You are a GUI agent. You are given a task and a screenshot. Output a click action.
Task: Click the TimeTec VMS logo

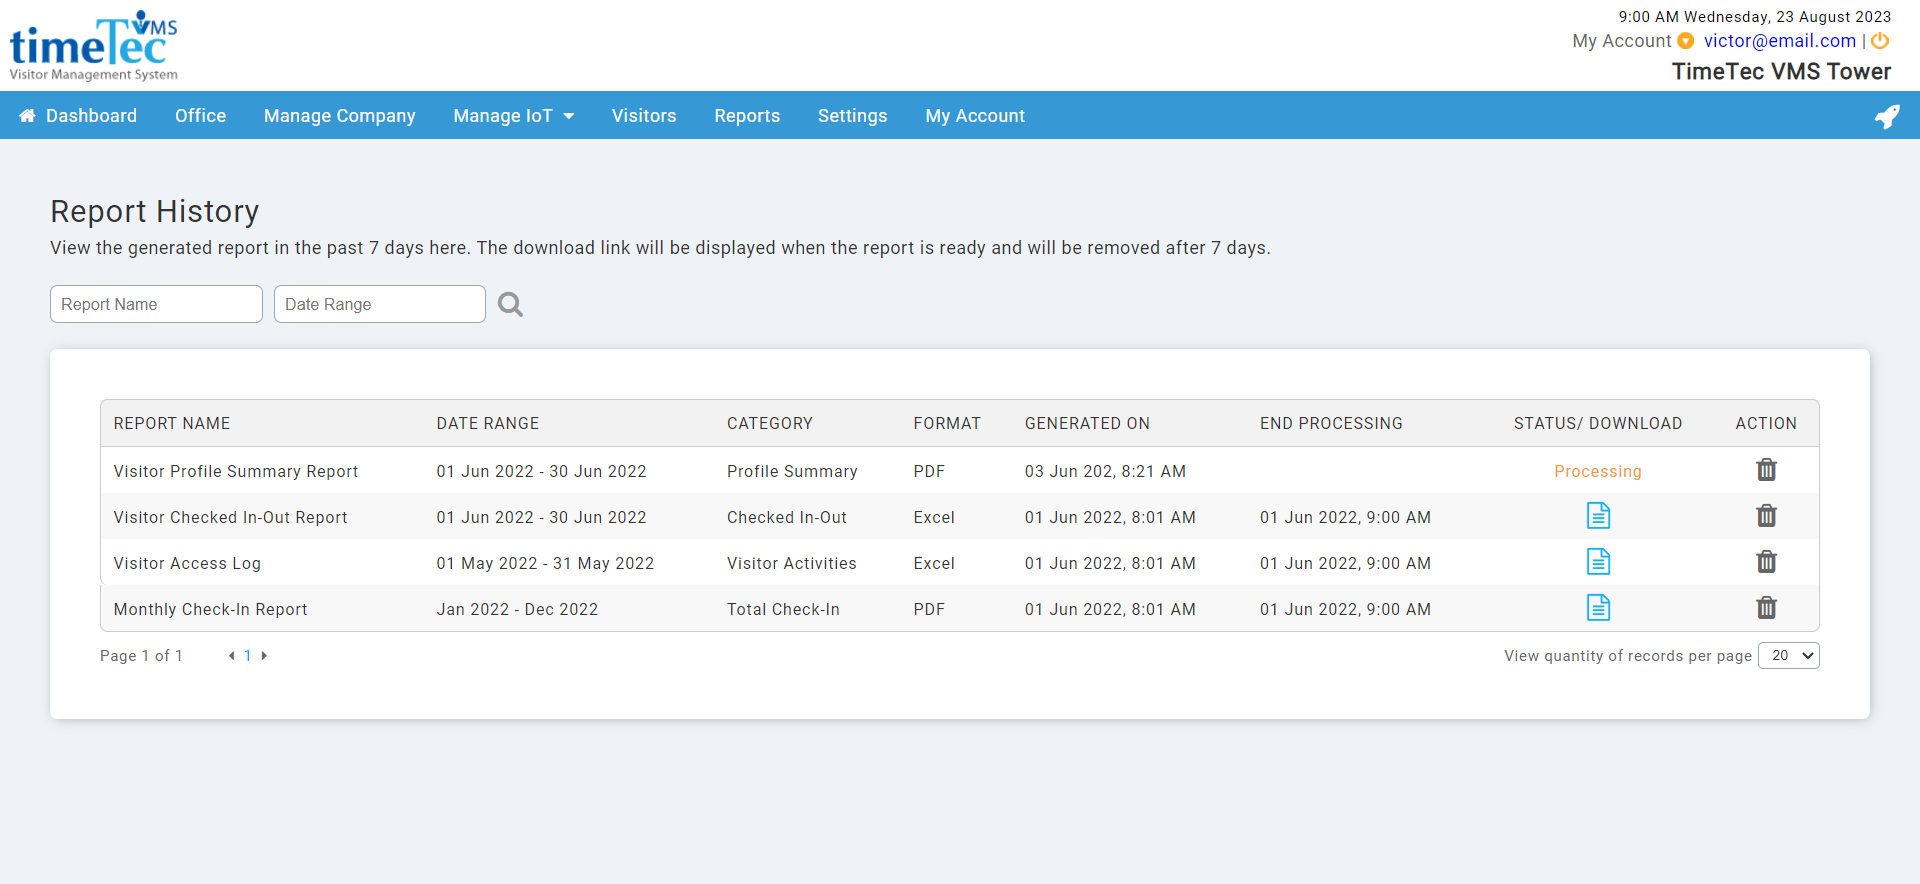click(x=93, y=46)
